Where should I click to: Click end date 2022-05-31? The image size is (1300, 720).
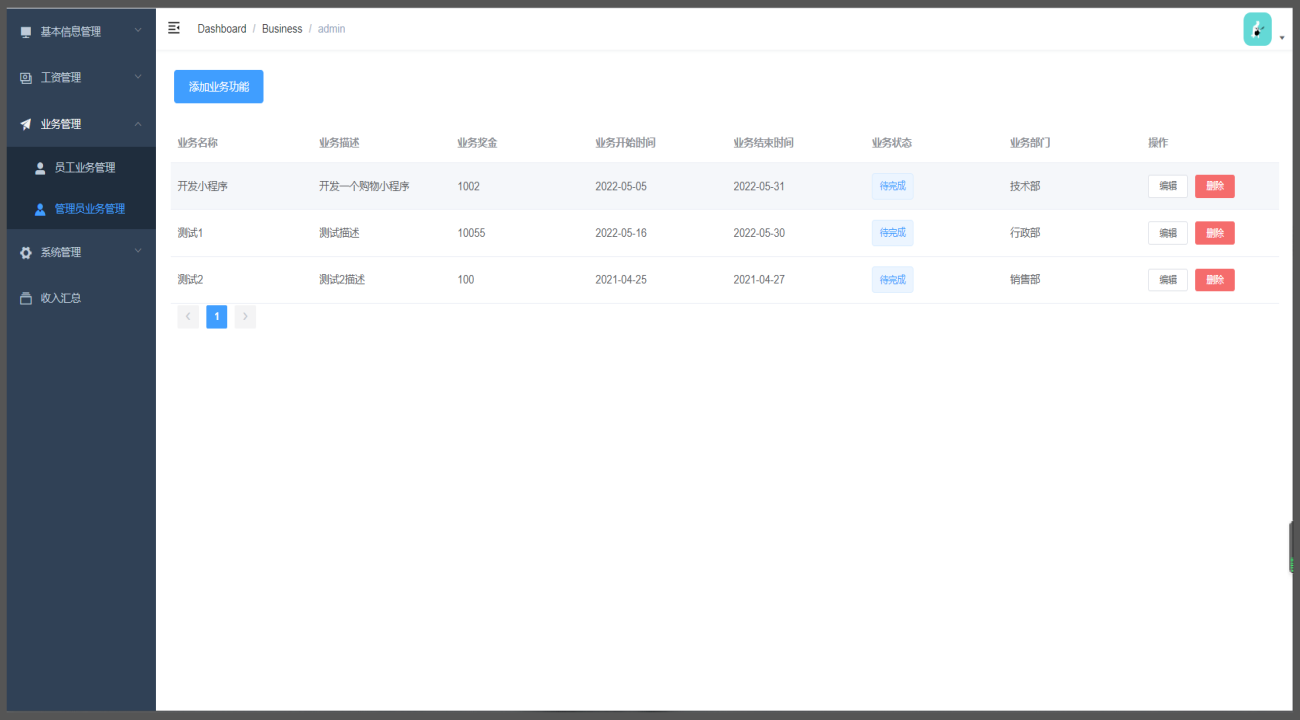(759, 186)
